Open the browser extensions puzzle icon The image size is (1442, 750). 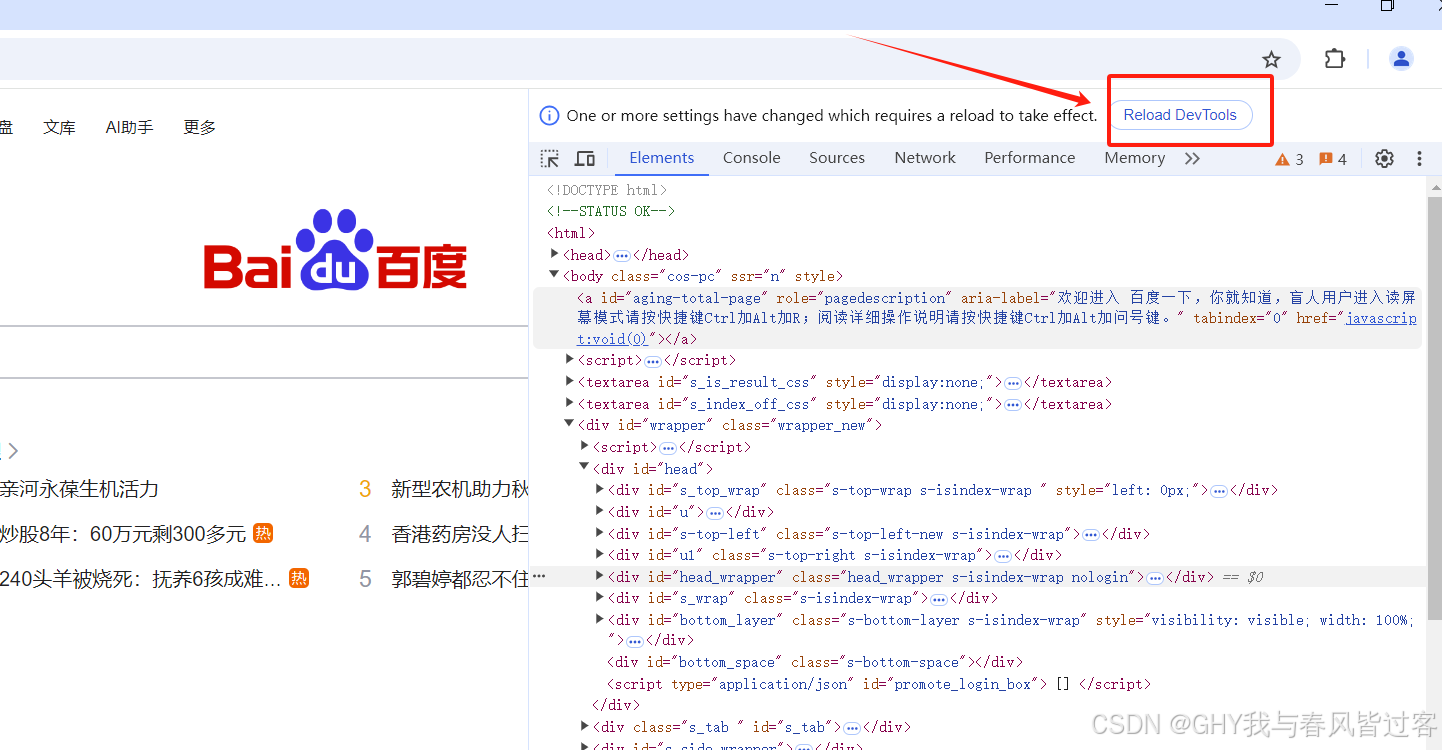click(x=1334, y=59)
